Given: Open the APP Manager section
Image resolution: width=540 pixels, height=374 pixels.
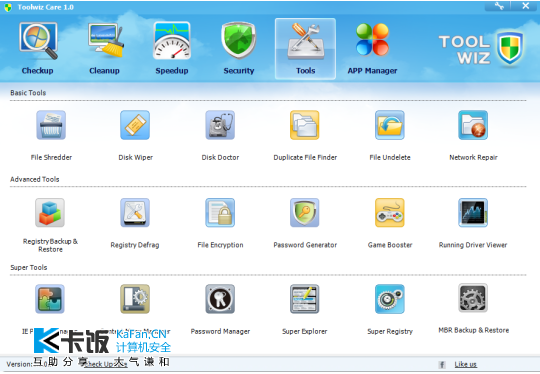Looking at the screenshot, I should (x=372, y=49).
